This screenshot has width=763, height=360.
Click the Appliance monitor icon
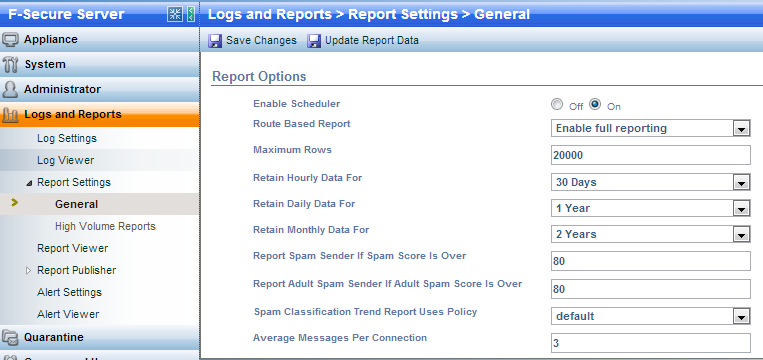[x=11, y=39]
